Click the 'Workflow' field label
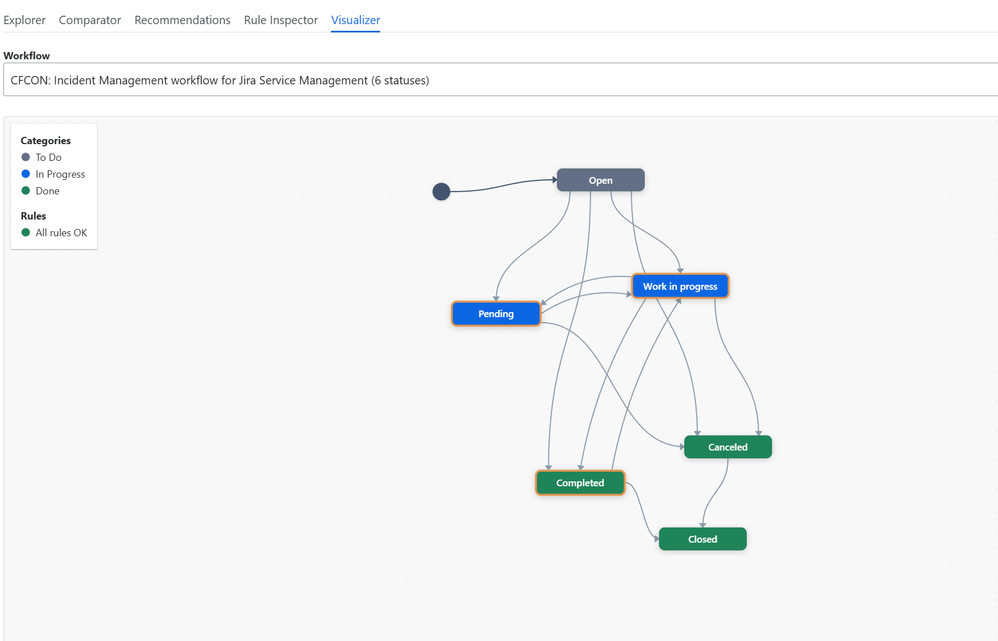 pos(26,55)
